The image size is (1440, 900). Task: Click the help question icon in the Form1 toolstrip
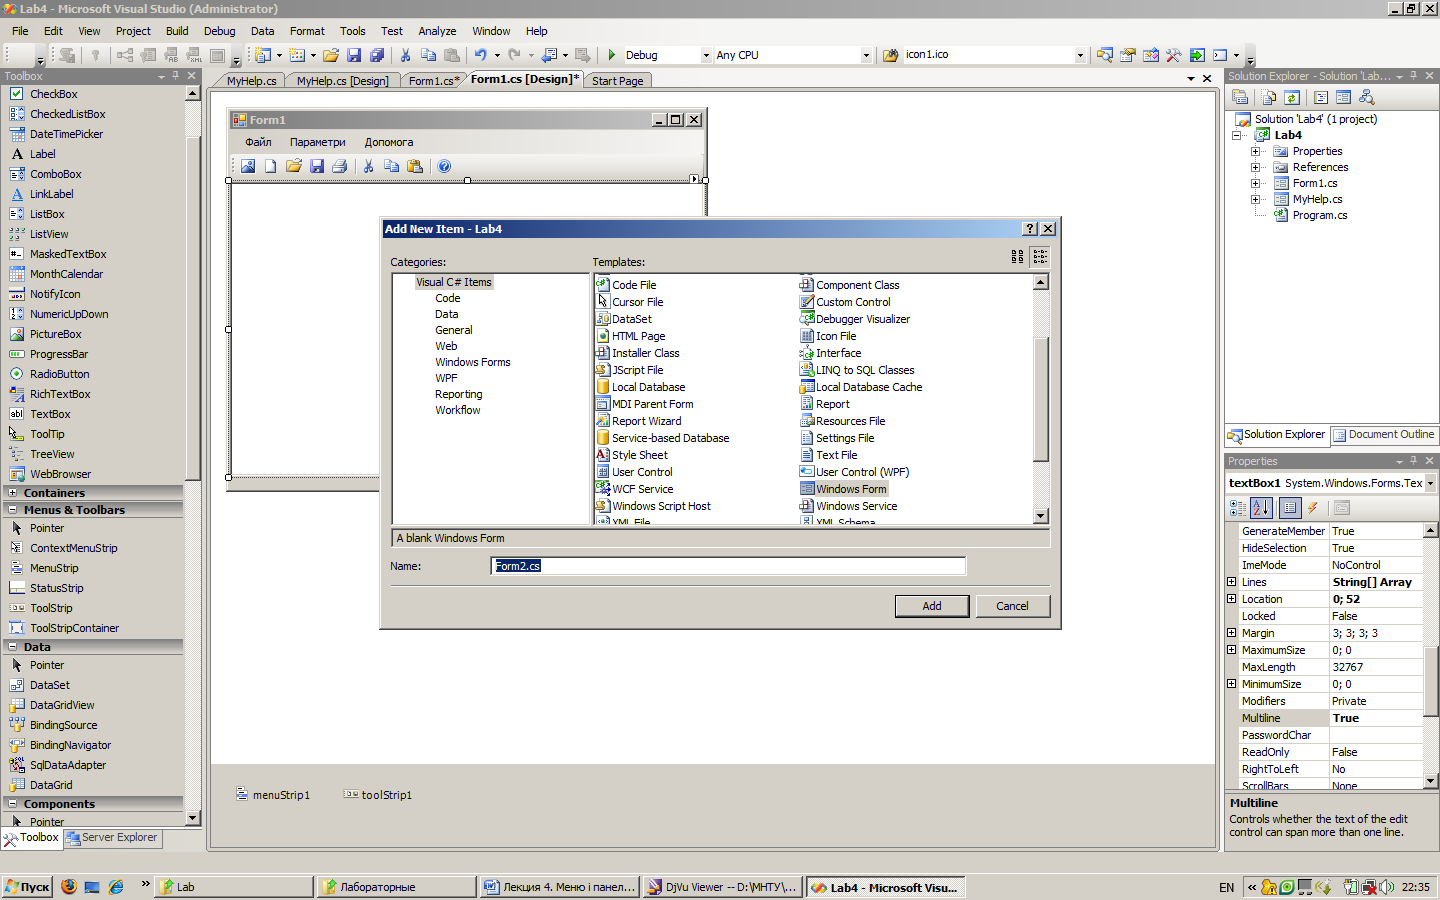pyautogui.click(x=444, y=166)
